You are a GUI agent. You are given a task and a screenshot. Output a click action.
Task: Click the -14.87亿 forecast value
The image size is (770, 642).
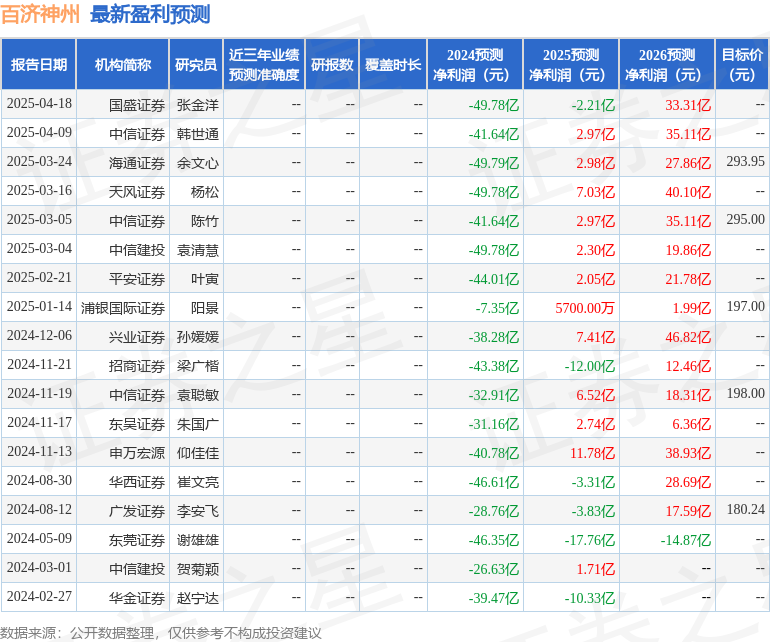(x=686, y=540)
